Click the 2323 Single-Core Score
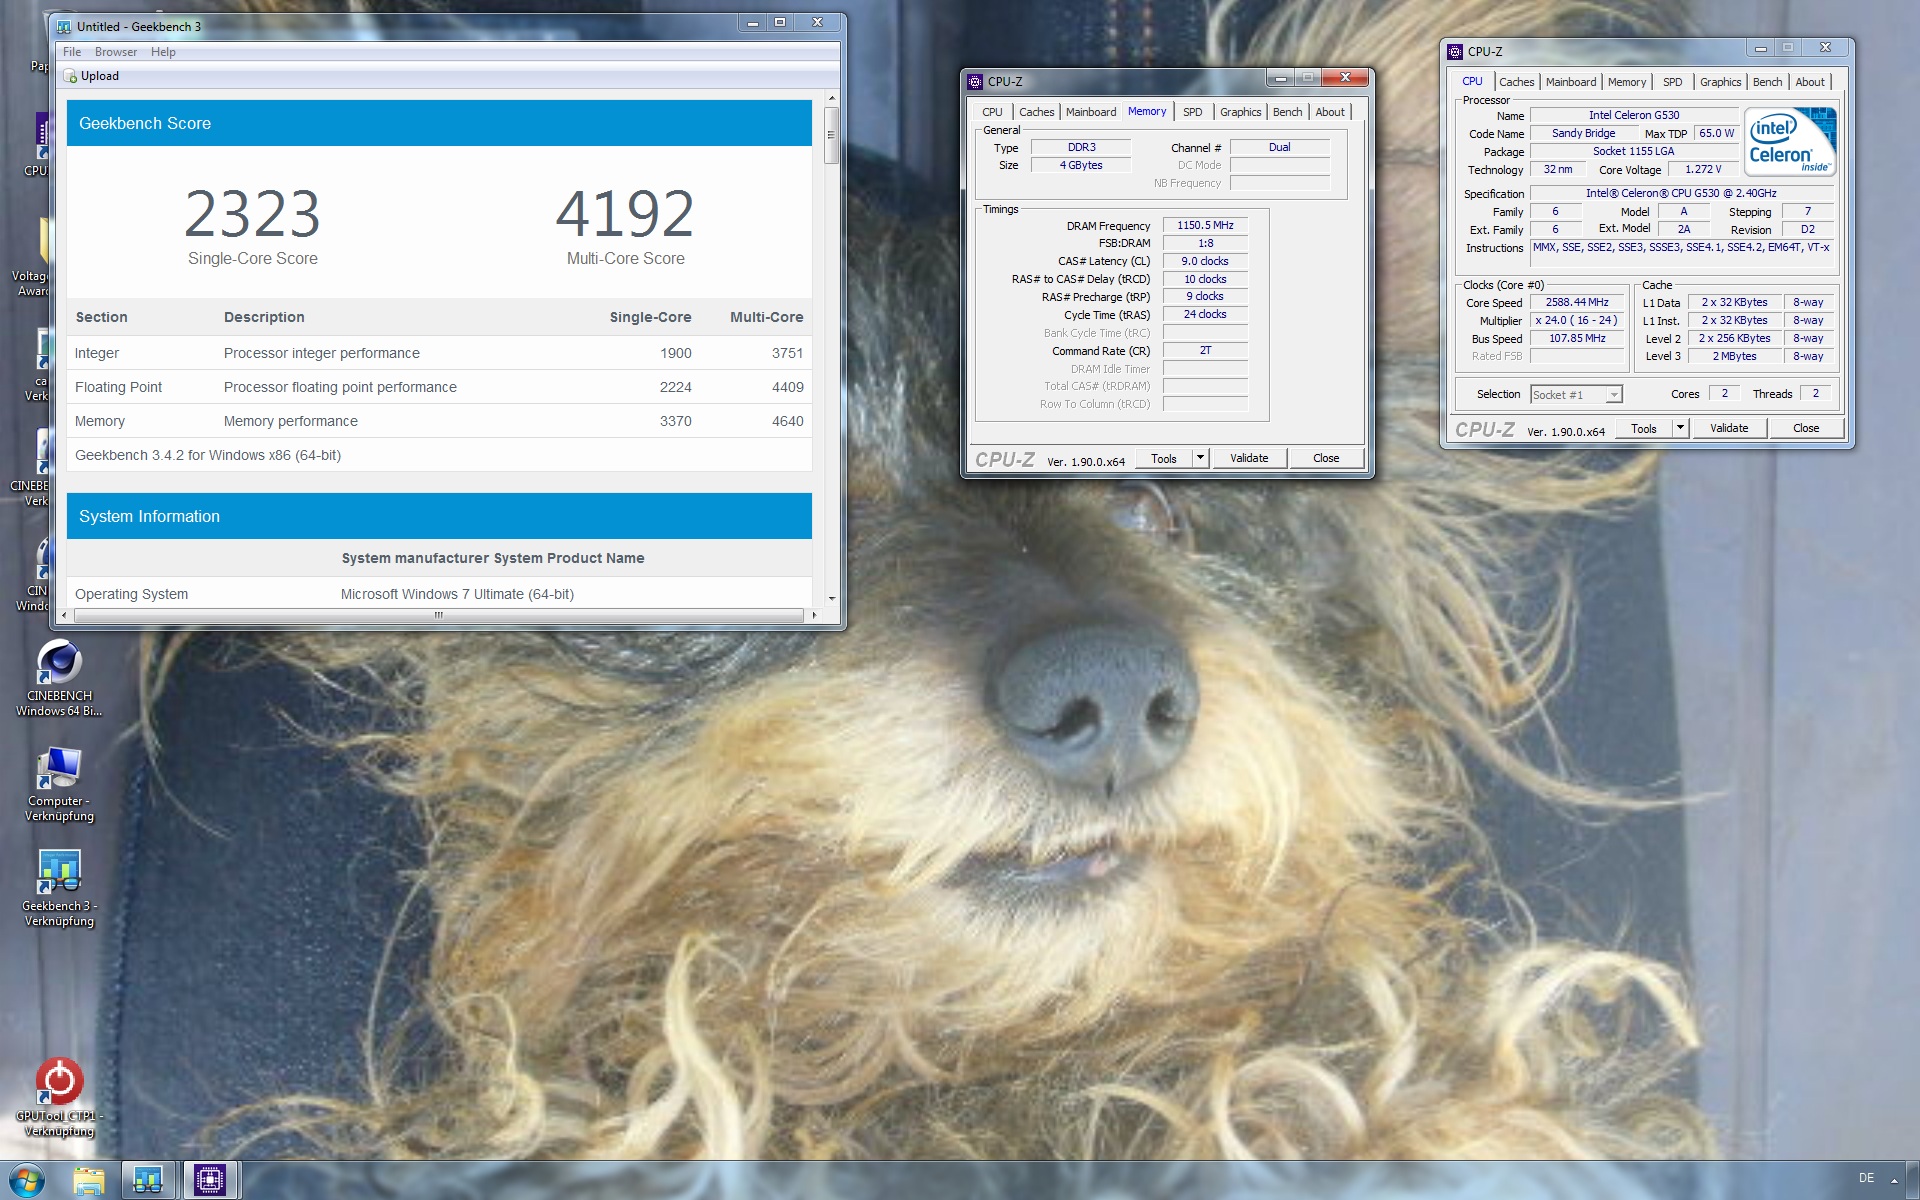Screen dimensions: 1920x1200 252,214
